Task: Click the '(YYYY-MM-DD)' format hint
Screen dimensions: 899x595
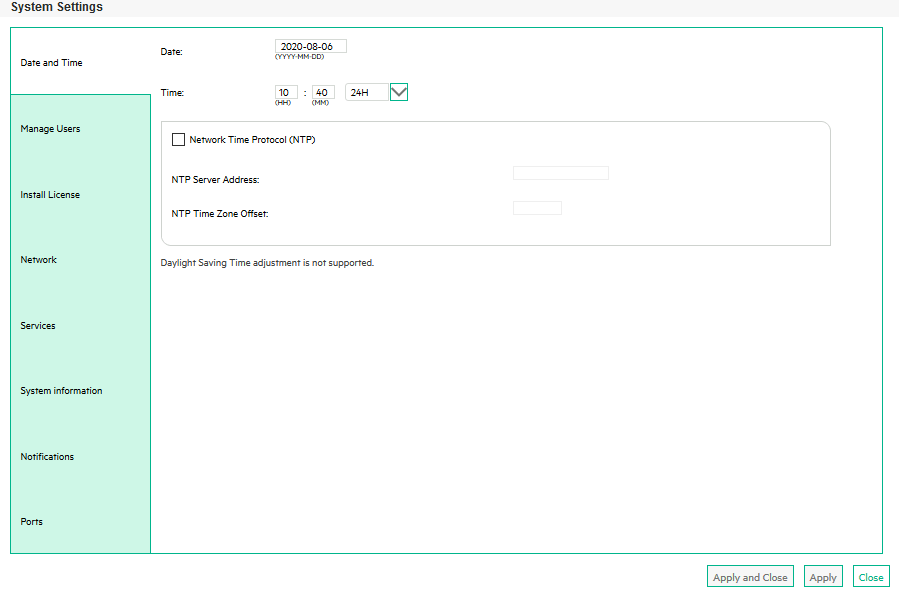Action: [x=299, y=57]
